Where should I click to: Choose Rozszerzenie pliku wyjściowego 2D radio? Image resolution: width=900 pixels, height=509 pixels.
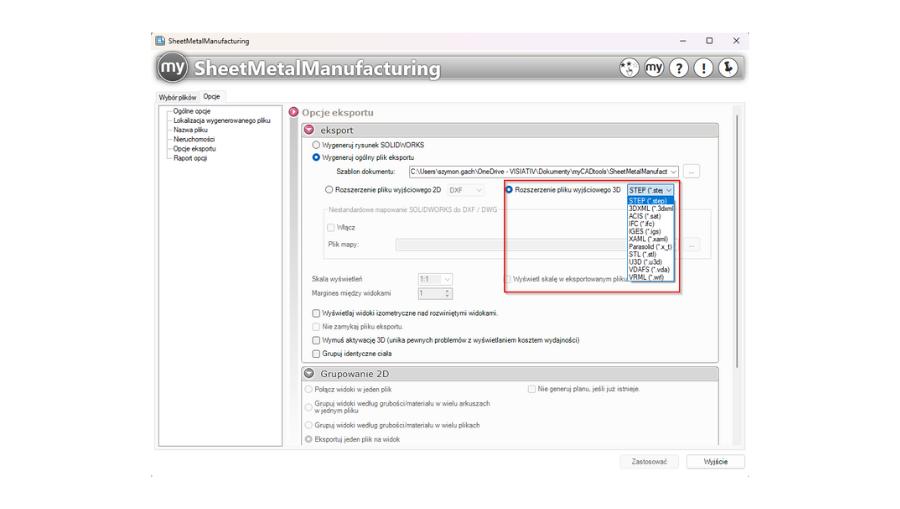[329, 189]
